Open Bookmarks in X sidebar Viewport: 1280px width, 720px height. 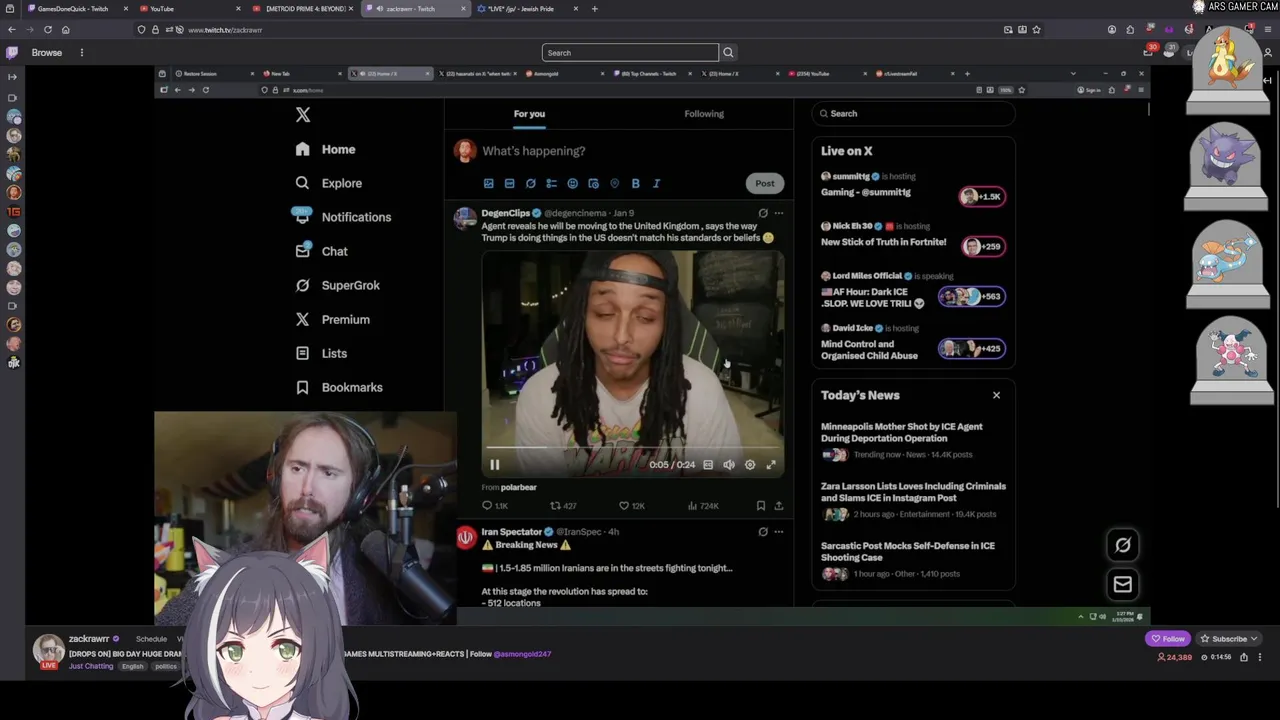[340, 387]
